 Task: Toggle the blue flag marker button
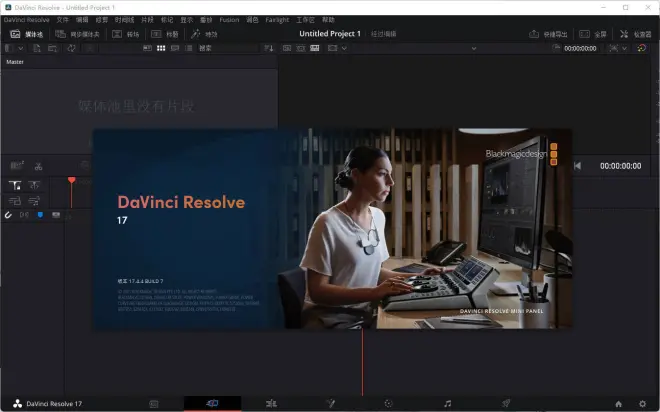(40, 214)
